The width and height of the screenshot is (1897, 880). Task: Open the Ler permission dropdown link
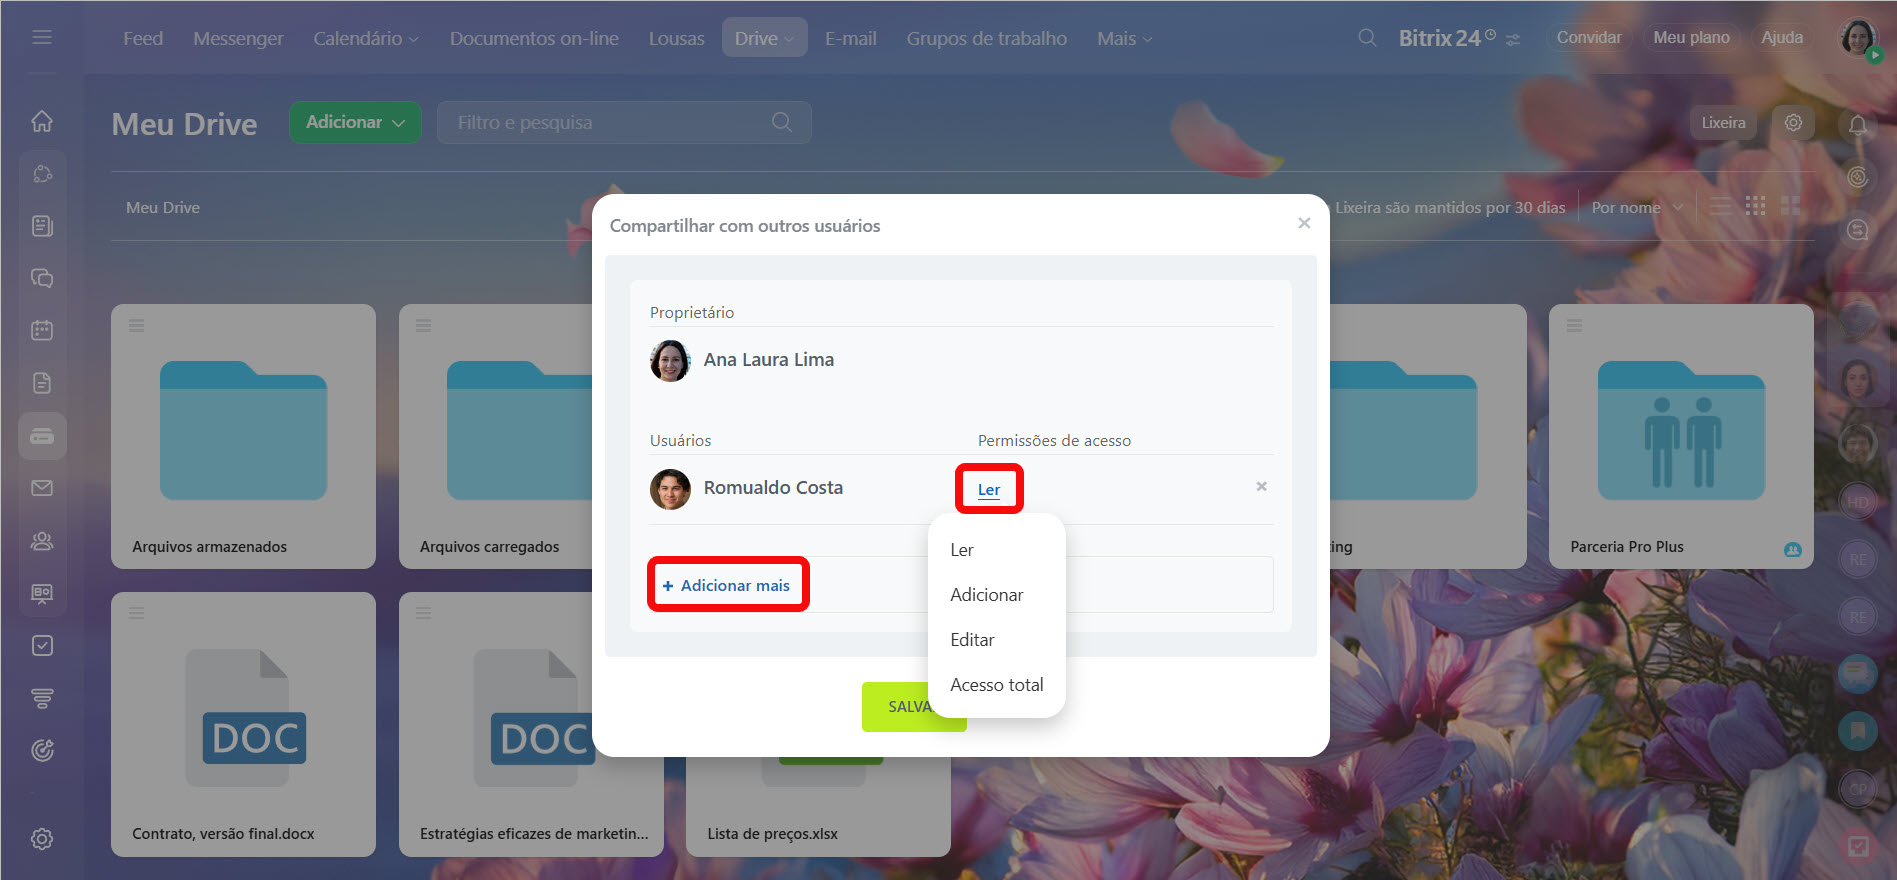(988, 489)
